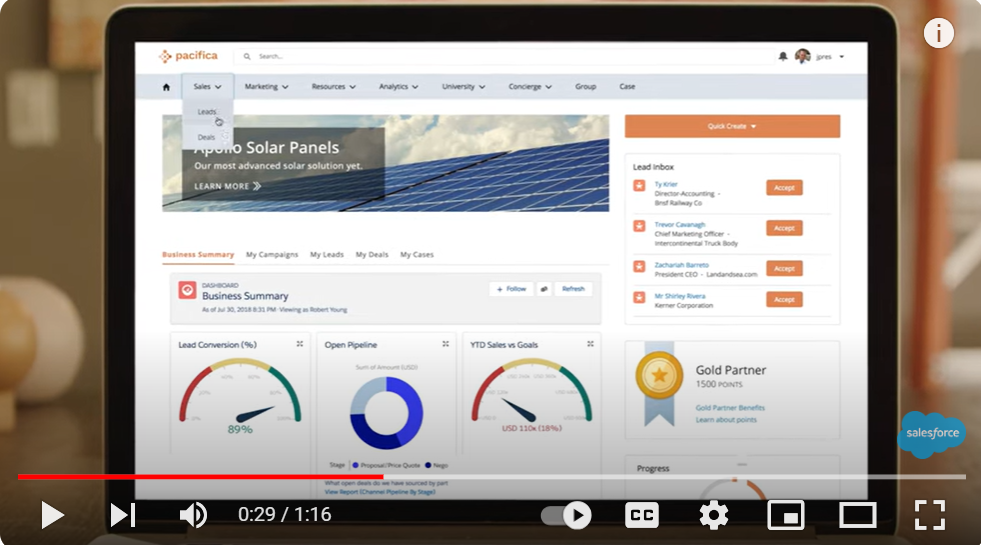The width and height of the screenshot is (981, 545).
Task: Select Deals from Sales menu
Action: pyautogui.click(x=206, y=137)
